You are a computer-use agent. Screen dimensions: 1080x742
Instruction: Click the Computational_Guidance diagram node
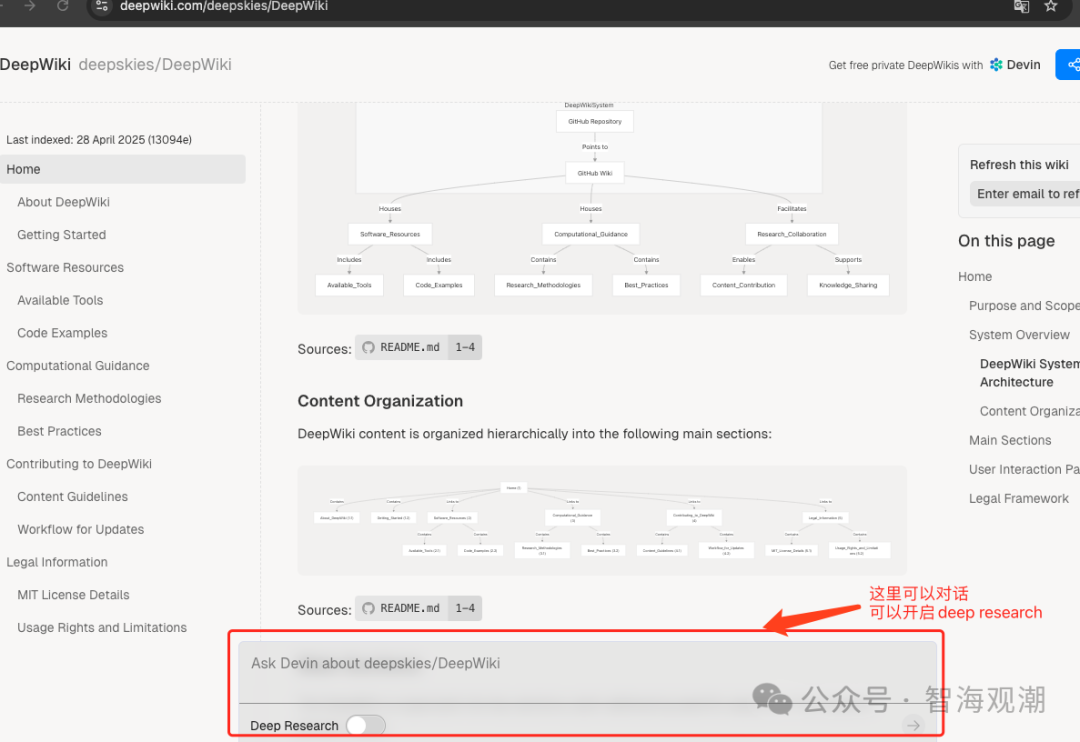tap(591, 234)
